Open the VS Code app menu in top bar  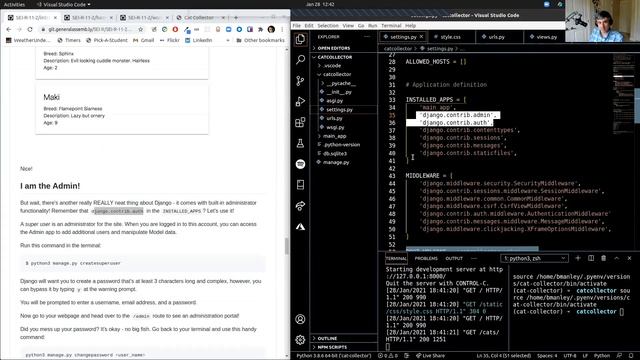point(64,4)
